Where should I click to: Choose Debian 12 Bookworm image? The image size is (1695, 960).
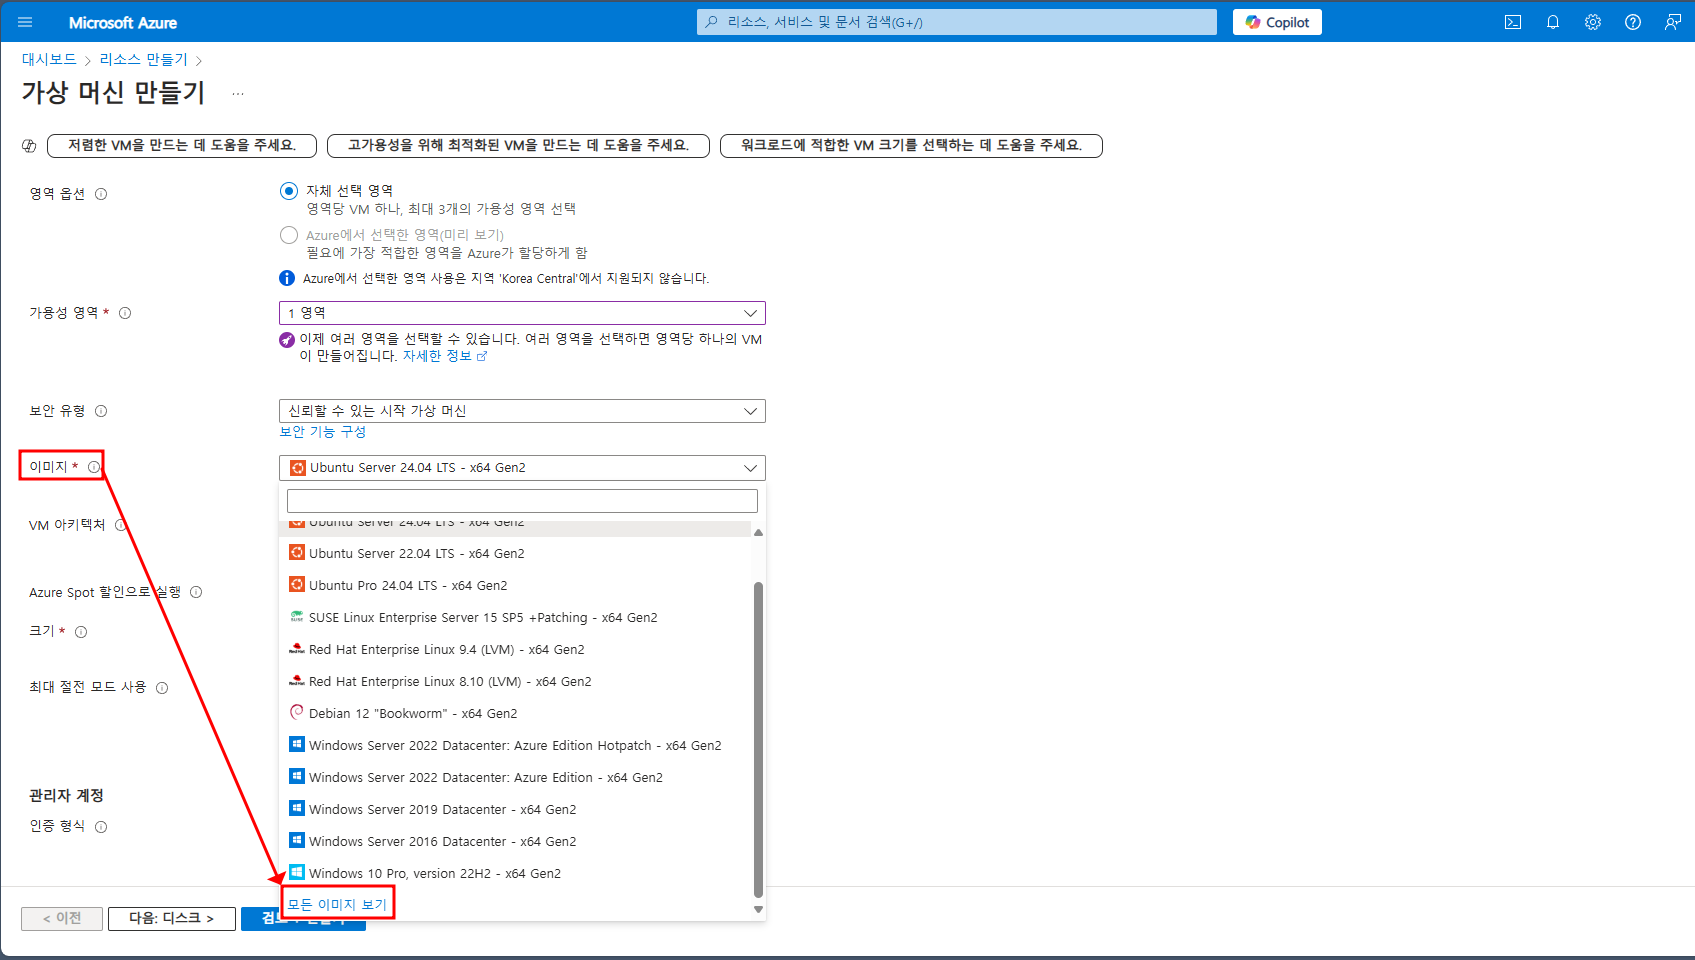click(x=515, y=713)
